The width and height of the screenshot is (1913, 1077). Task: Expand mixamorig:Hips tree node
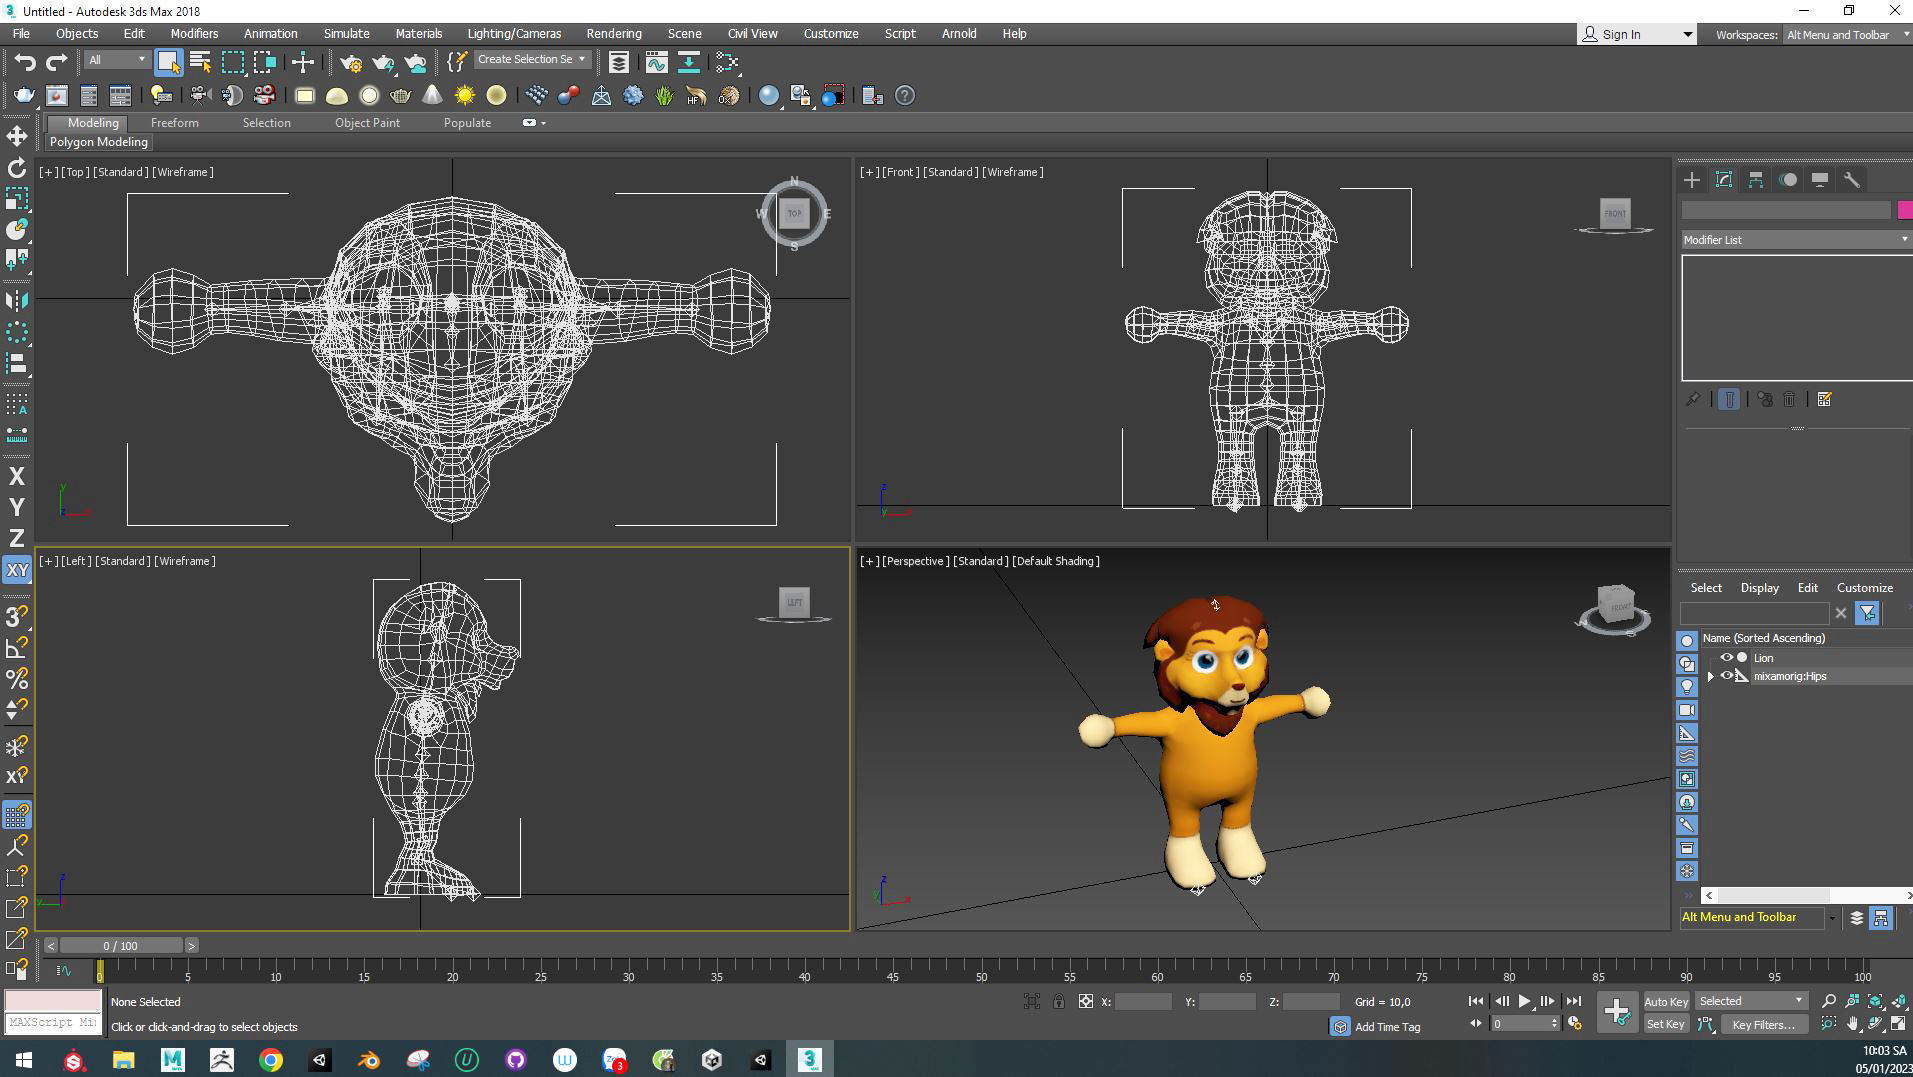[1710, 676]
